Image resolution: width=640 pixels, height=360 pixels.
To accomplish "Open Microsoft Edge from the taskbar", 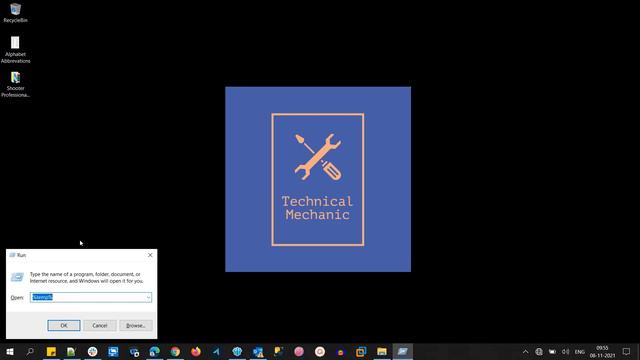I will tap(155, 351).
